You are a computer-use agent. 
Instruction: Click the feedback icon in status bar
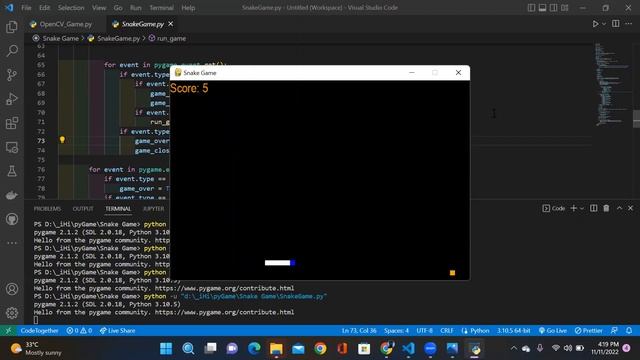(x=614, y=331)
